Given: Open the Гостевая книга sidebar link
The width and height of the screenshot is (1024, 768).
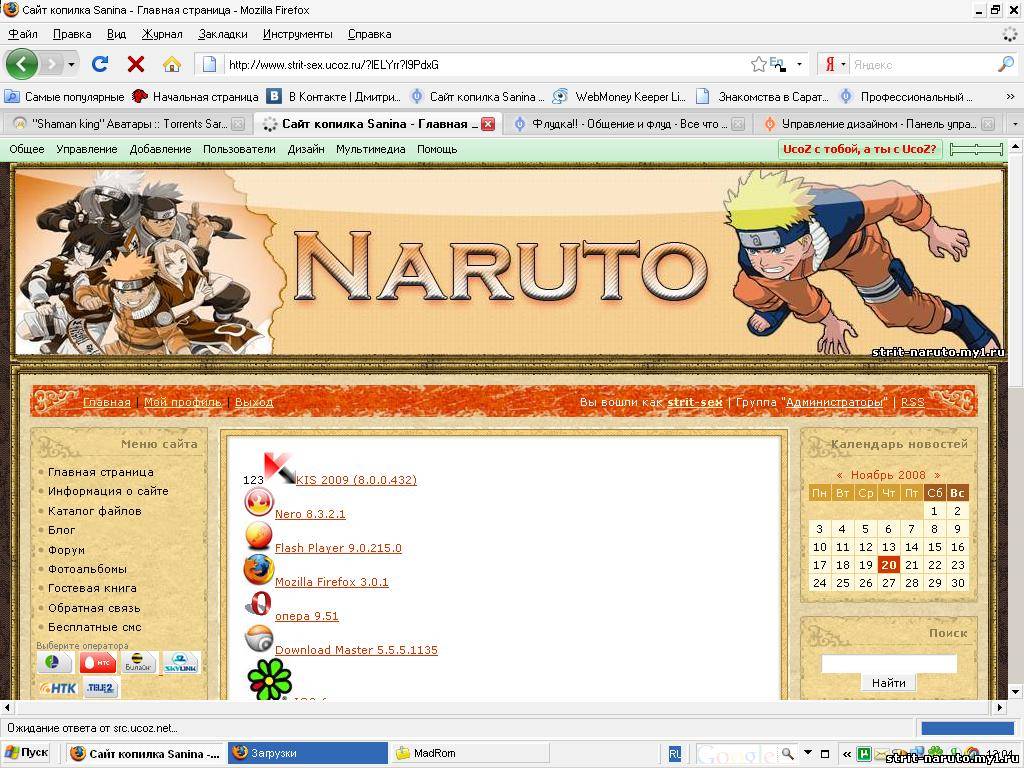Looking at the screenshot, I should (x=92, y=588).
